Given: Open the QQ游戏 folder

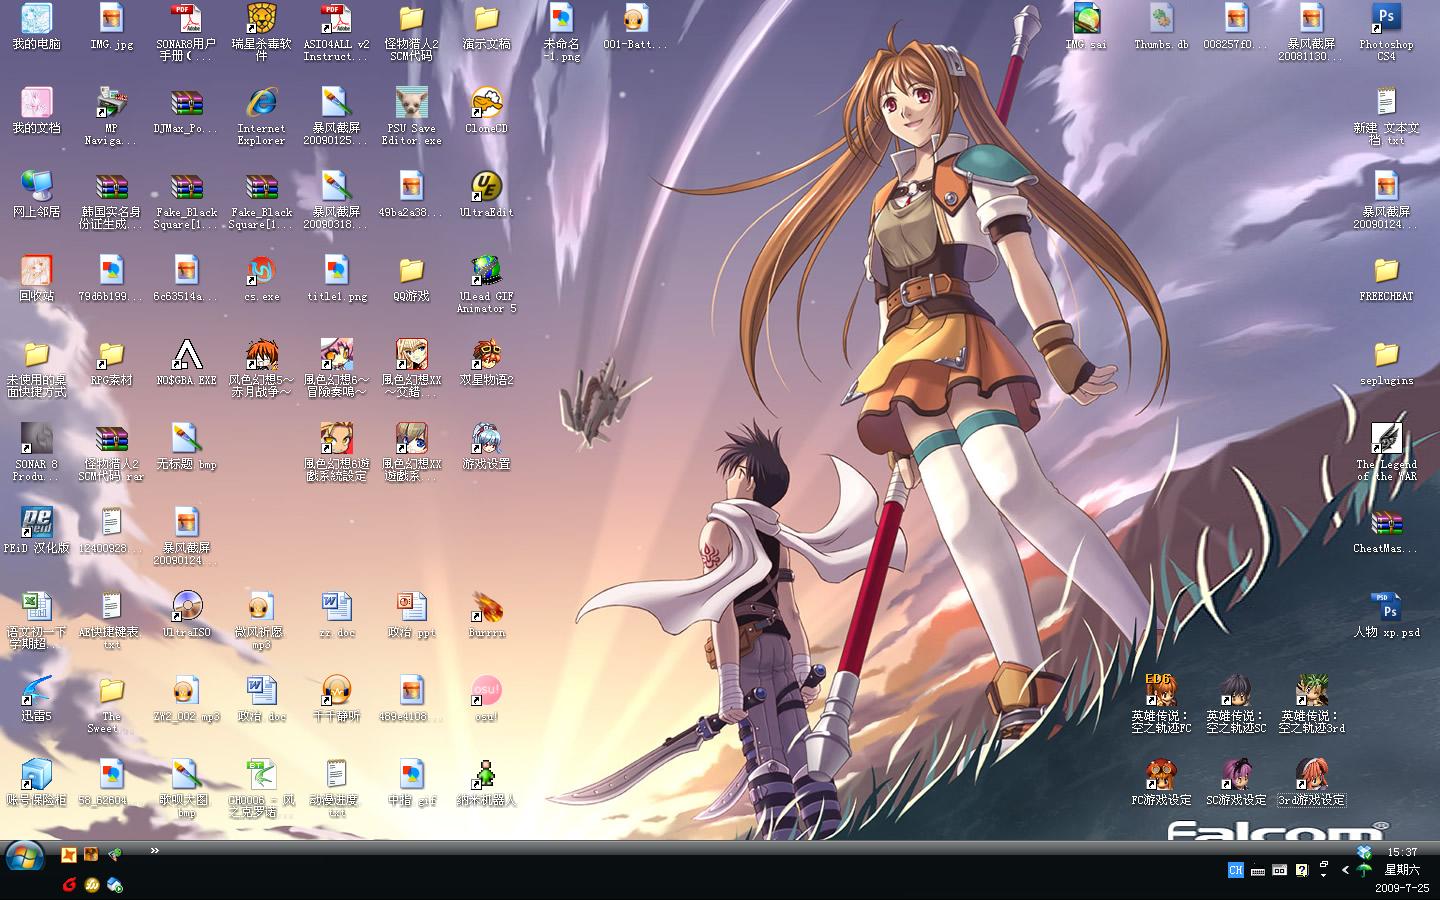Looking at the screenshot, I should 411,279.
